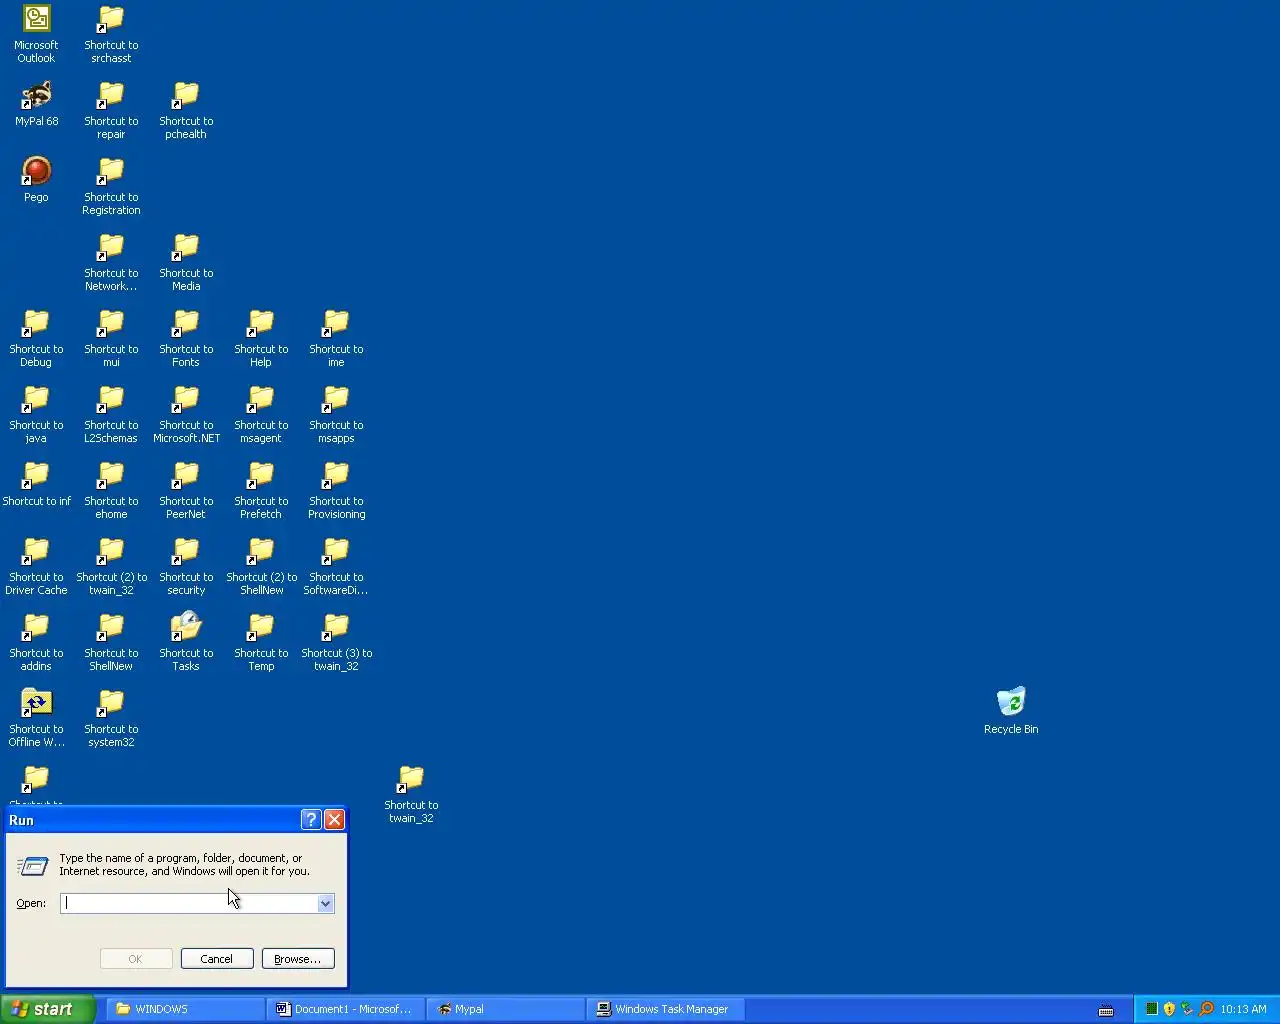The width and height of the screenshot is (1280, 1024).
Task: Select Shortcut to Media folder
Action: pos(186,262)
